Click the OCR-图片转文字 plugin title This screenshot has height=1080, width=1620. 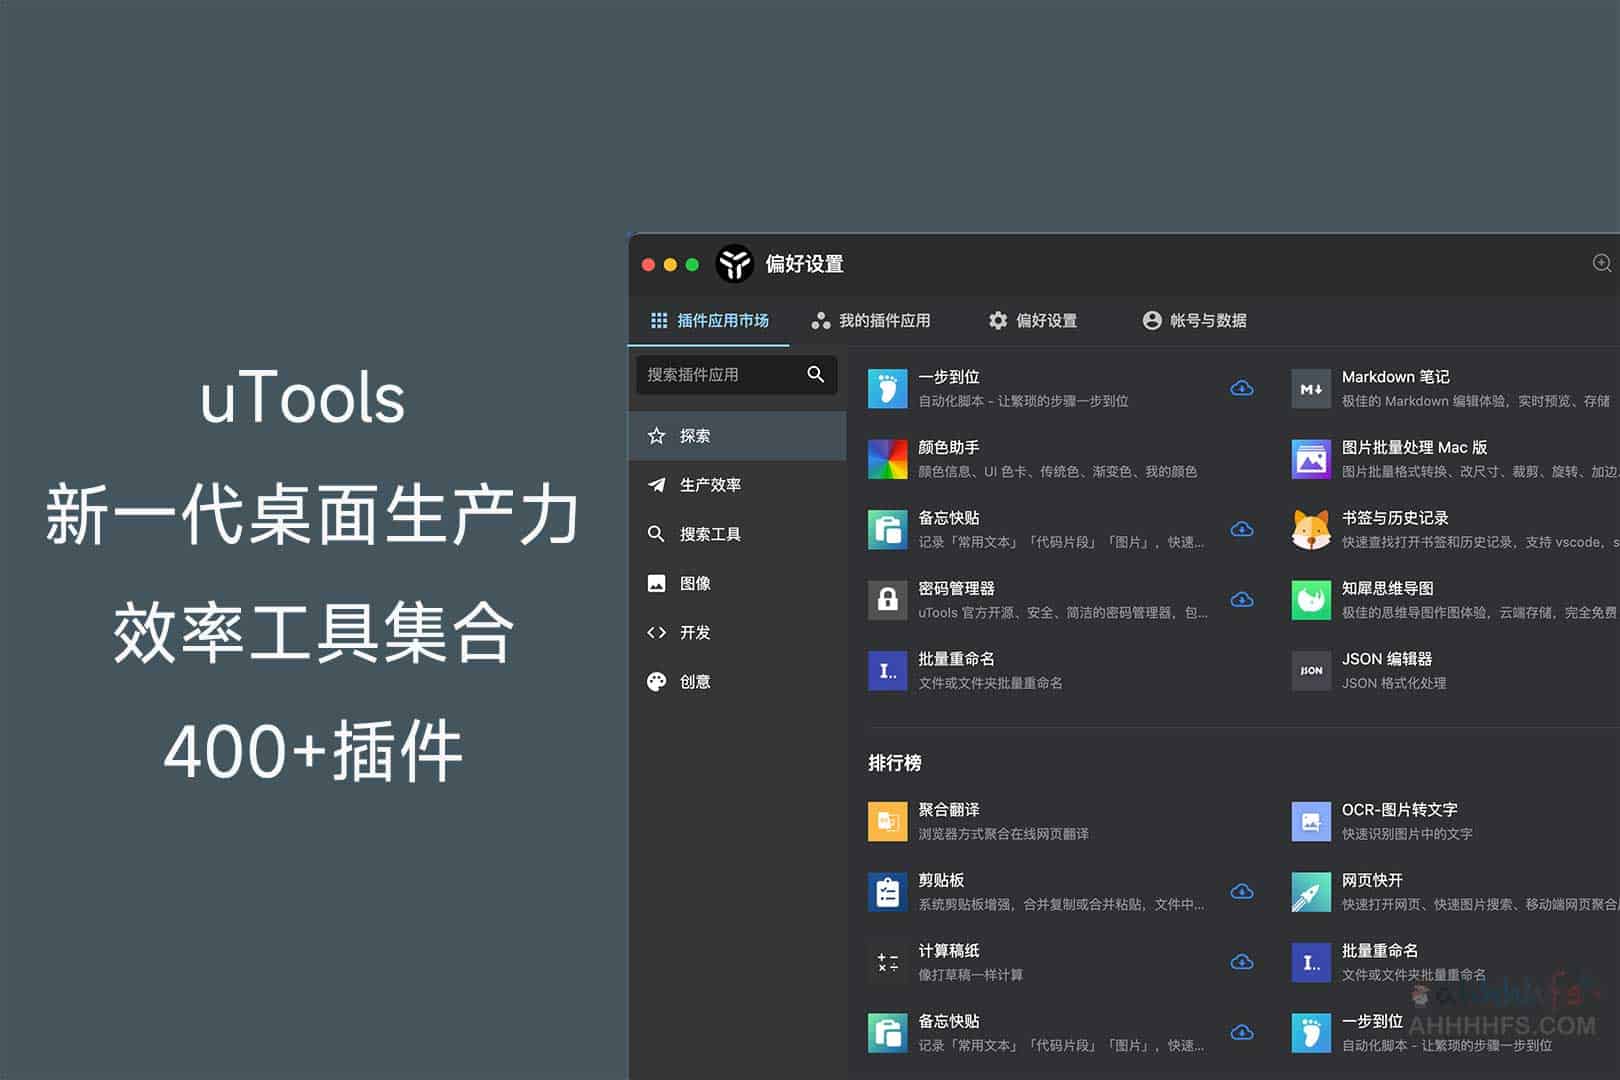click(1400, 810)
